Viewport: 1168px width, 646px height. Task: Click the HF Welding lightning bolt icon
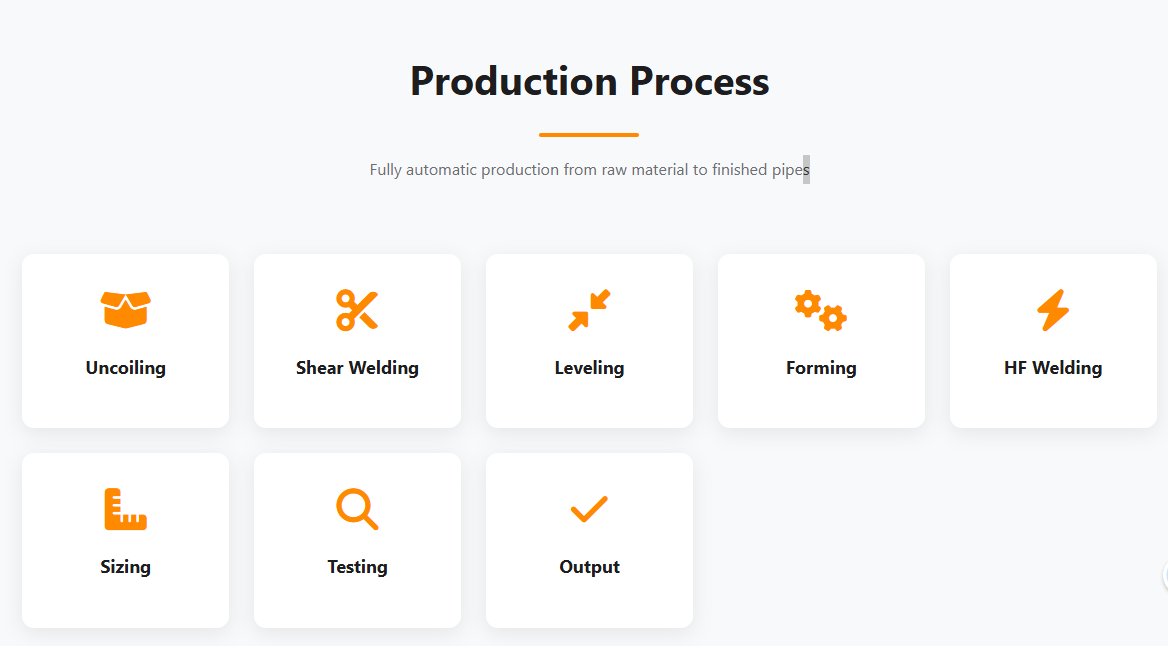point(1053,310)
